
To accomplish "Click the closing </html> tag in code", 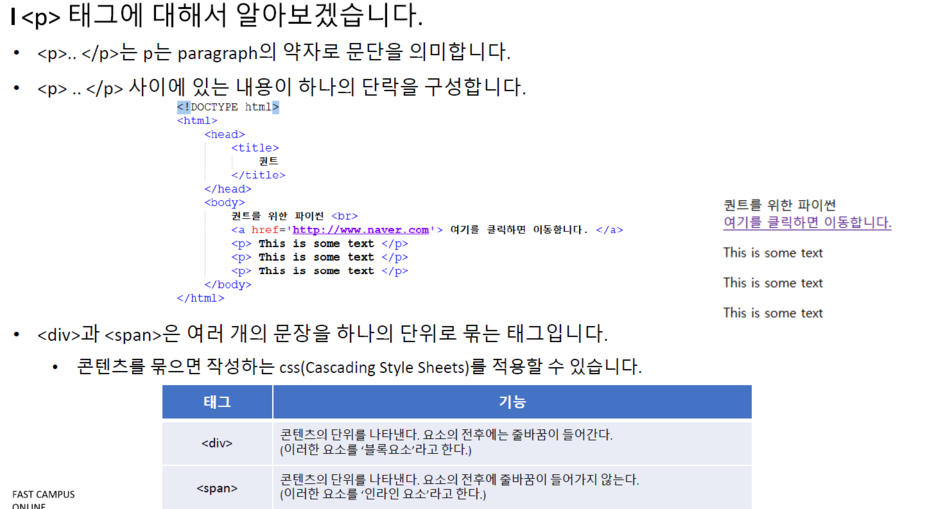I will point(201,298).
